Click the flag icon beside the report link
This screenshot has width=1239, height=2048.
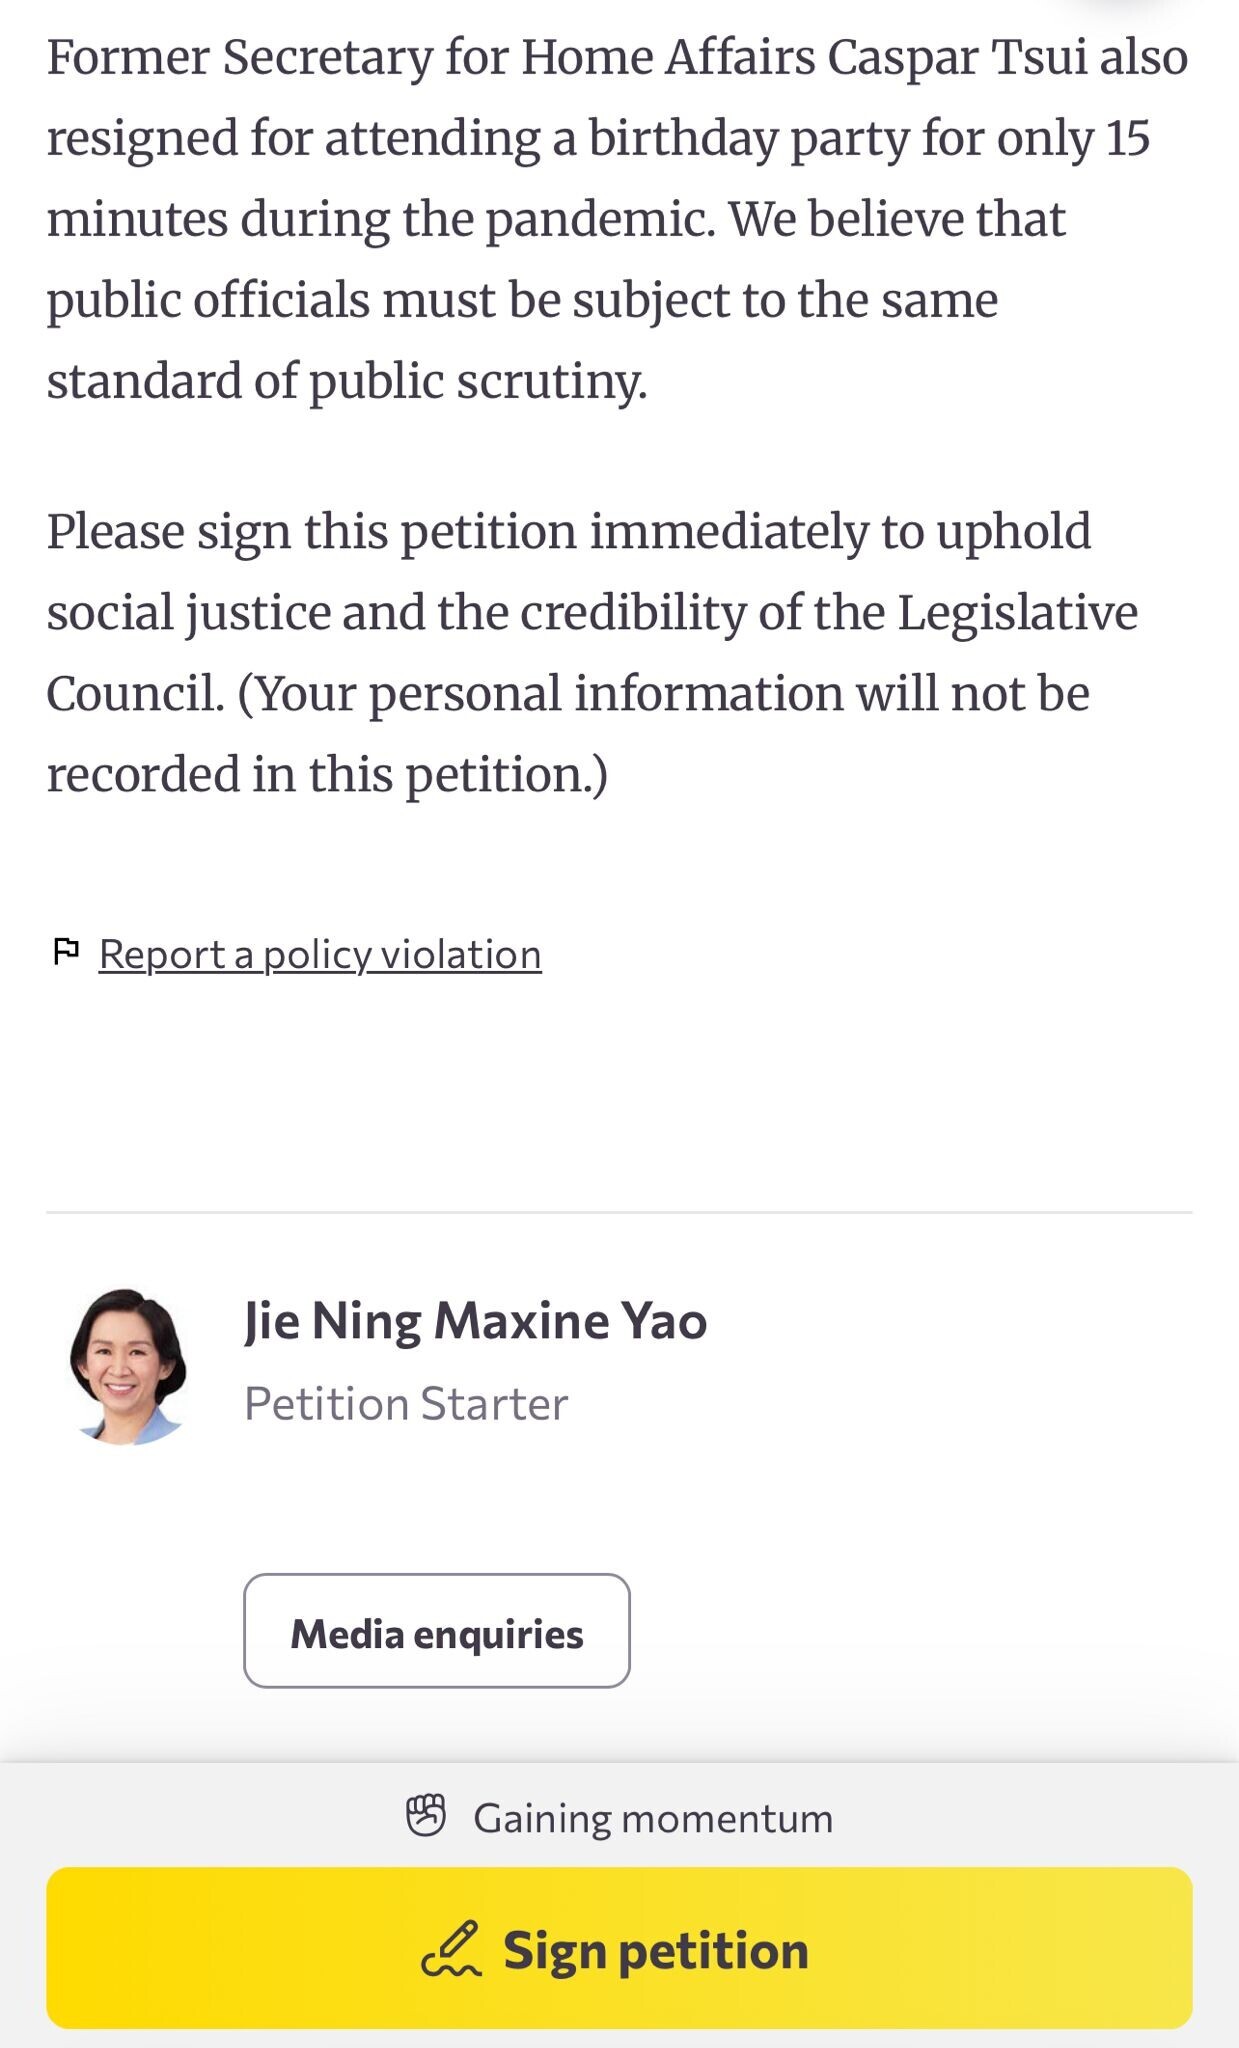66,952
